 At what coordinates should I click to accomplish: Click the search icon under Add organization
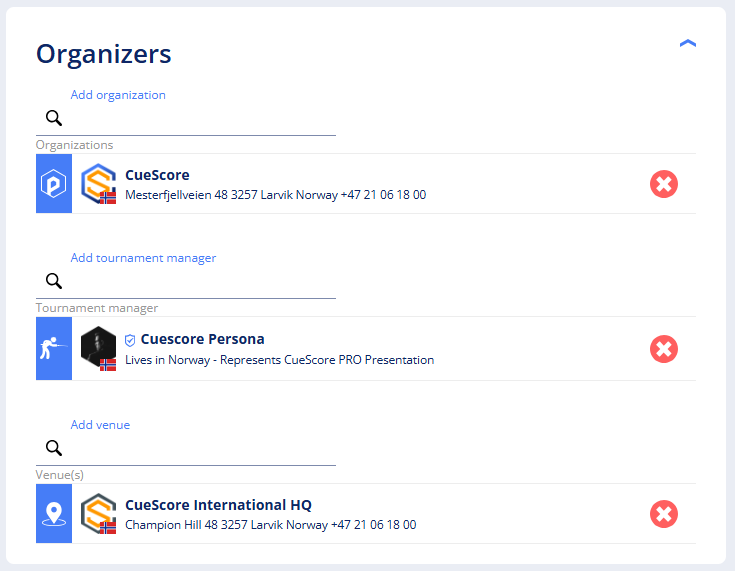(54, 118)
